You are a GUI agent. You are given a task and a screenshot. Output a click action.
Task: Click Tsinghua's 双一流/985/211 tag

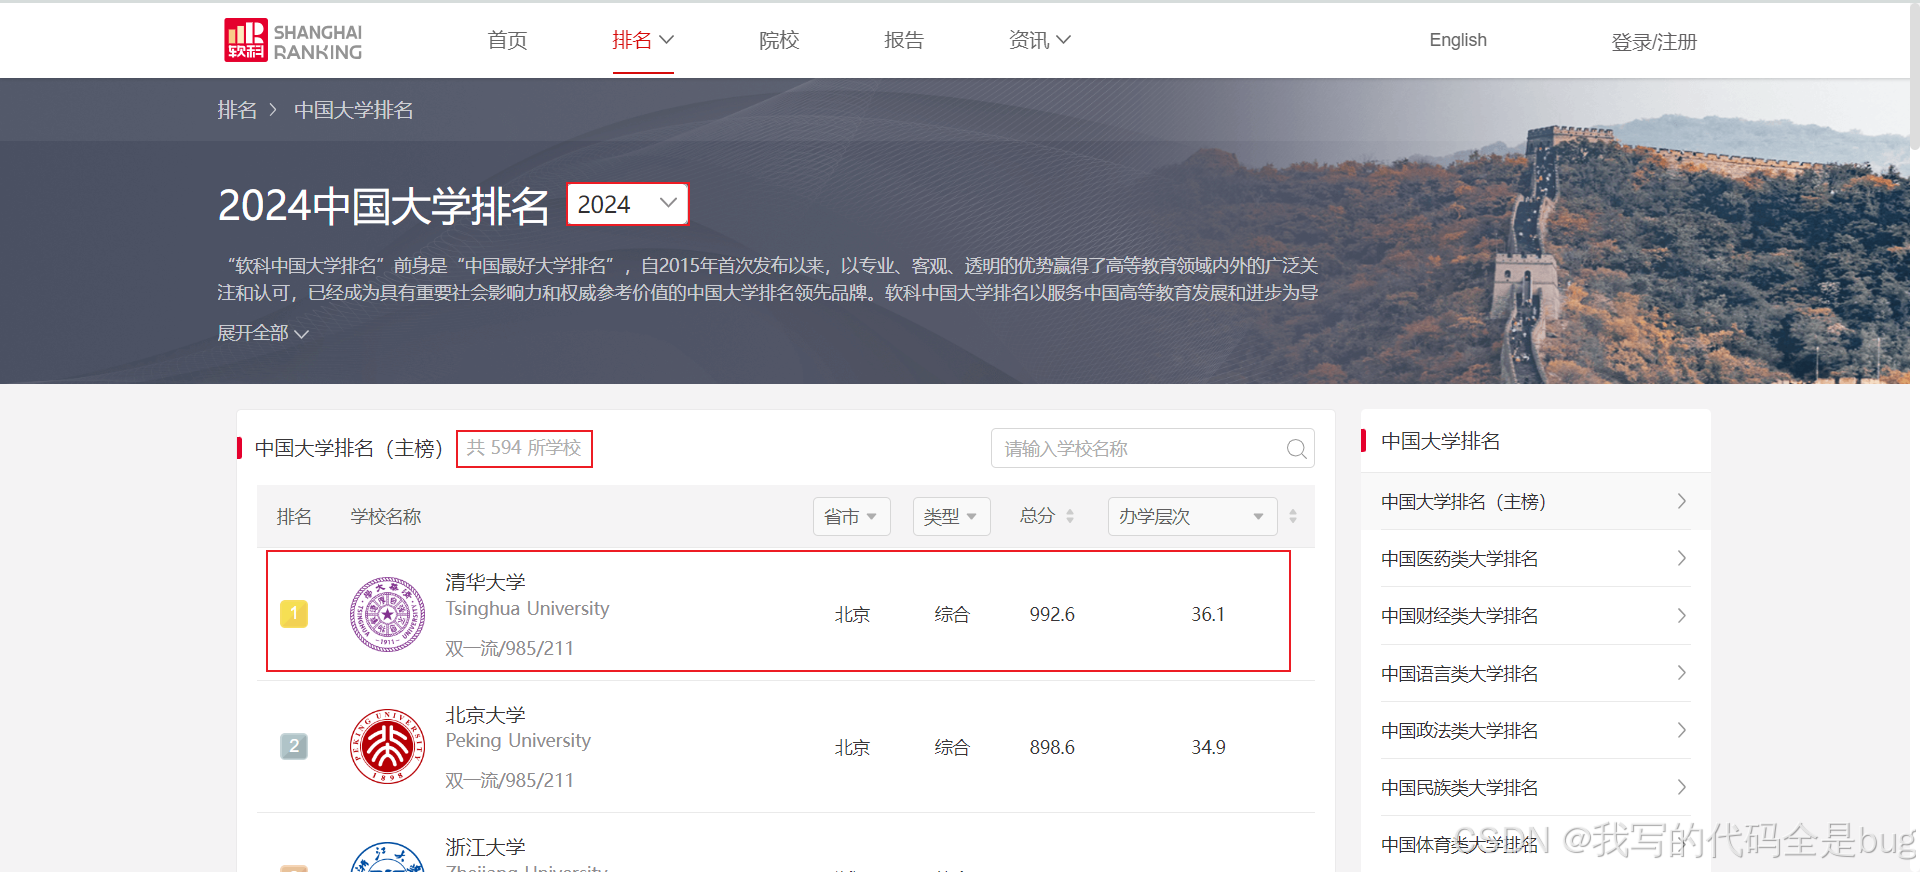click(x=509, y=648)
